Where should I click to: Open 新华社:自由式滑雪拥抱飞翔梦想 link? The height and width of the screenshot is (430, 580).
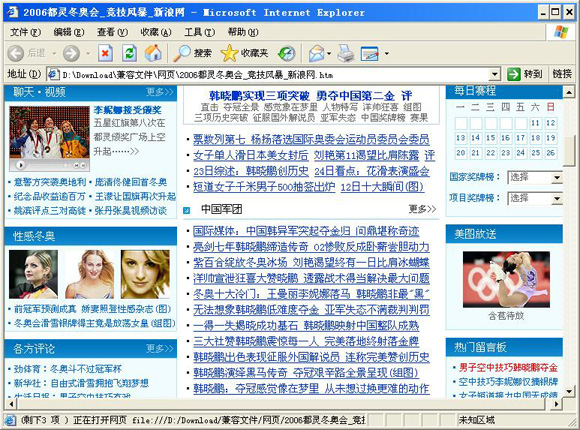coord(81,383)
